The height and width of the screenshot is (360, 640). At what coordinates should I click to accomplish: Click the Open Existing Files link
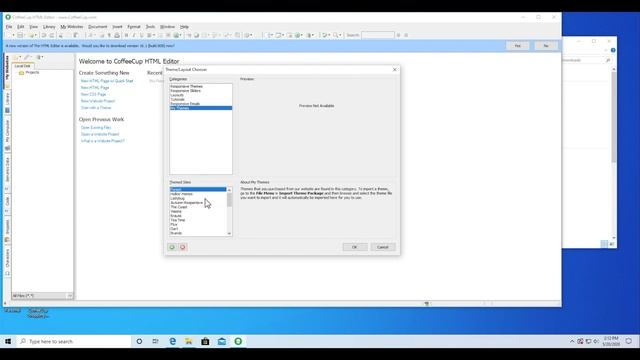click(96, 127)
